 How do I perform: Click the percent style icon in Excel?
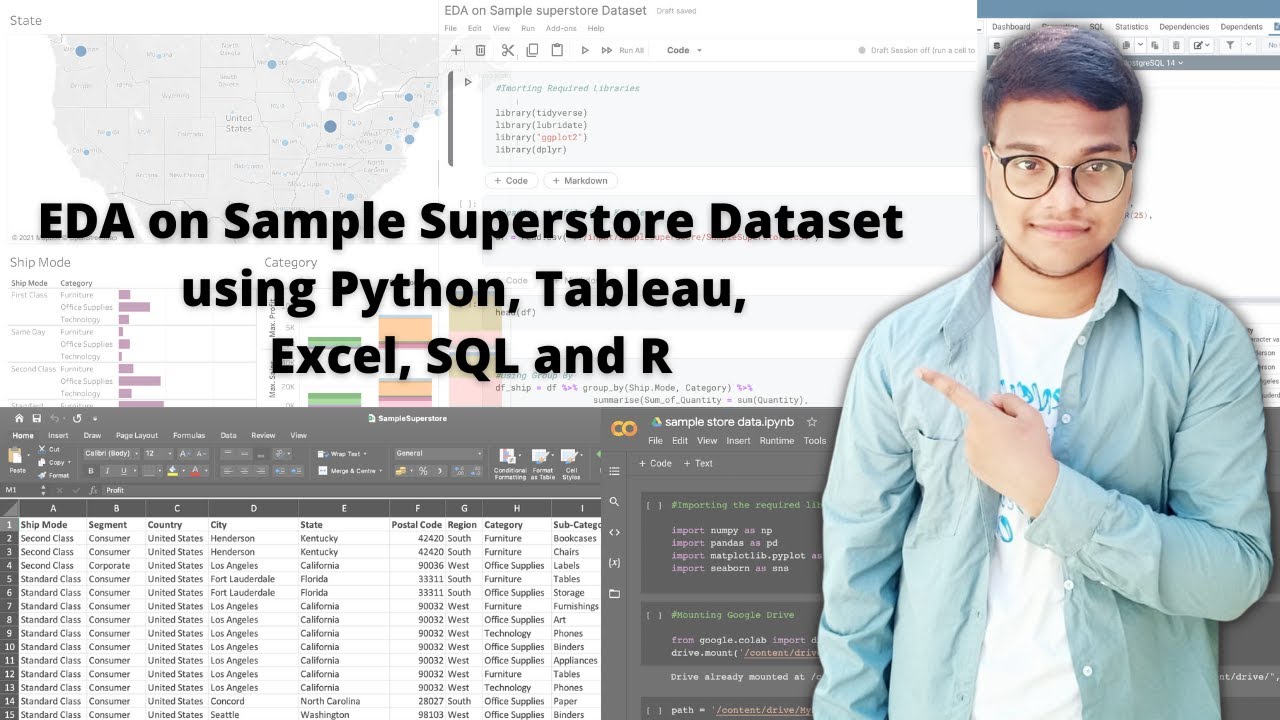423,471
